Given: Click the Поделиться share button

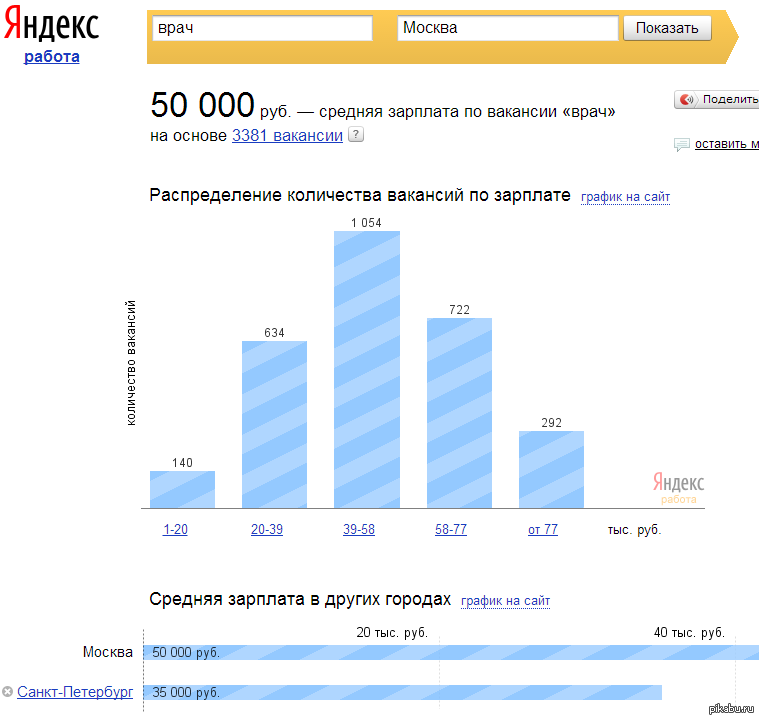Looking at the screenshot, I should pos(717,100).
